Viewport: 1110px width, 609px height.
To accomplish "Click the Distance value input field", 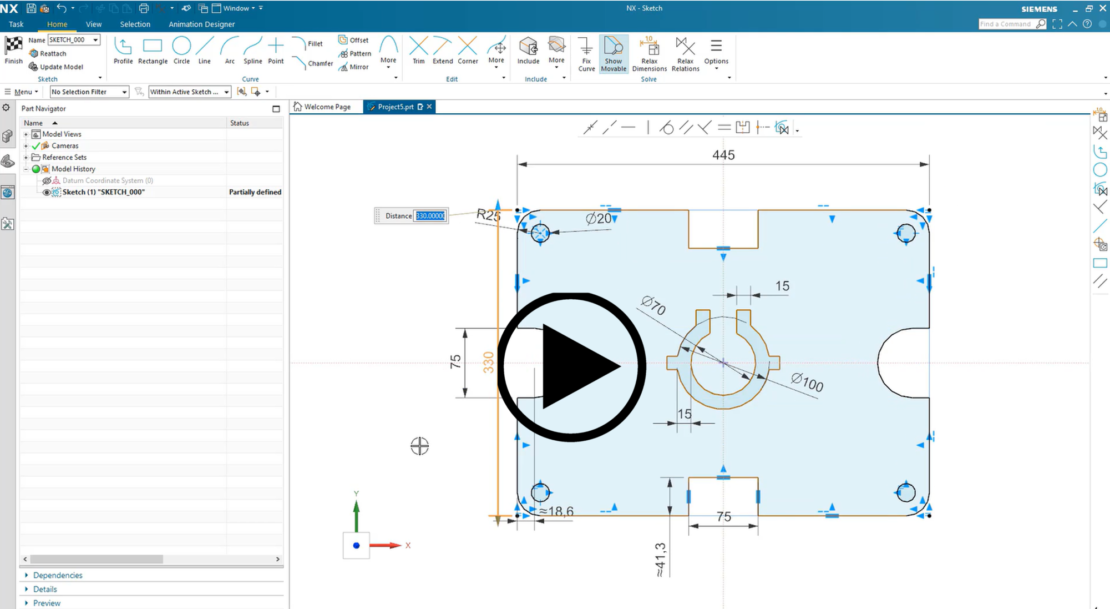I will (x=430, y=215).
